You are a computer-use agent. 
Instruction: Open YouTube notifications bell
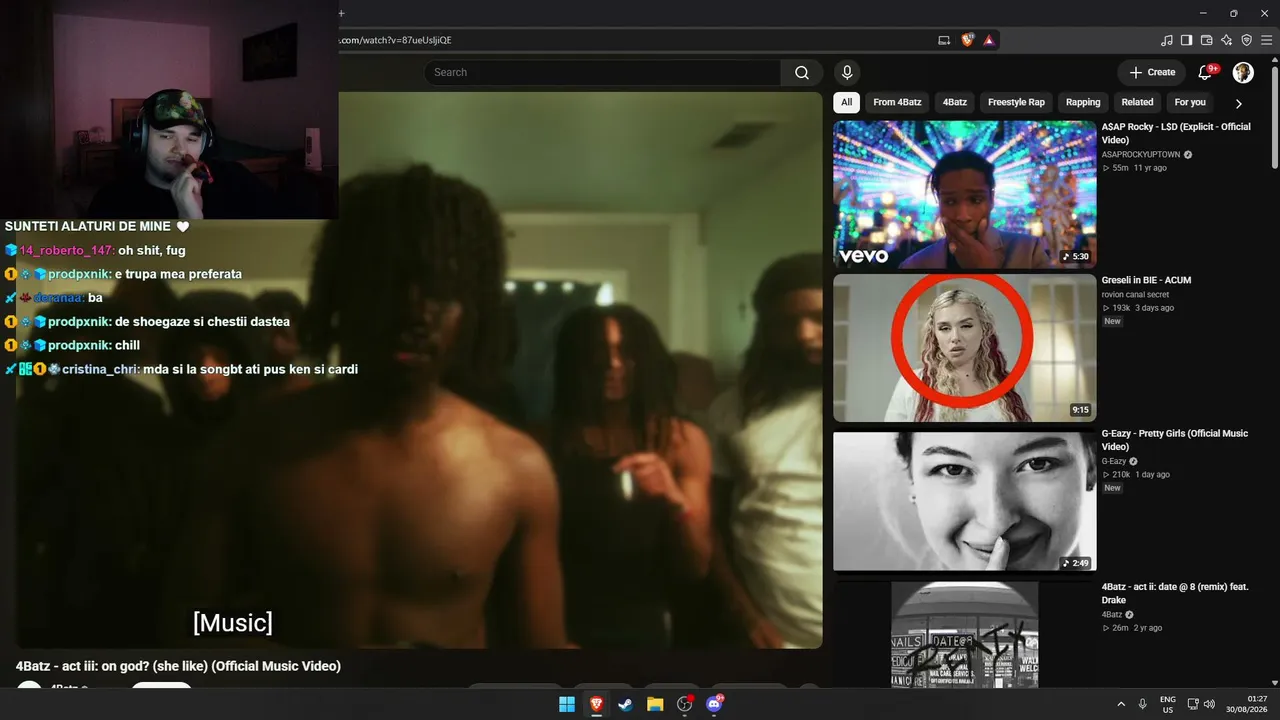(1206, 72)
